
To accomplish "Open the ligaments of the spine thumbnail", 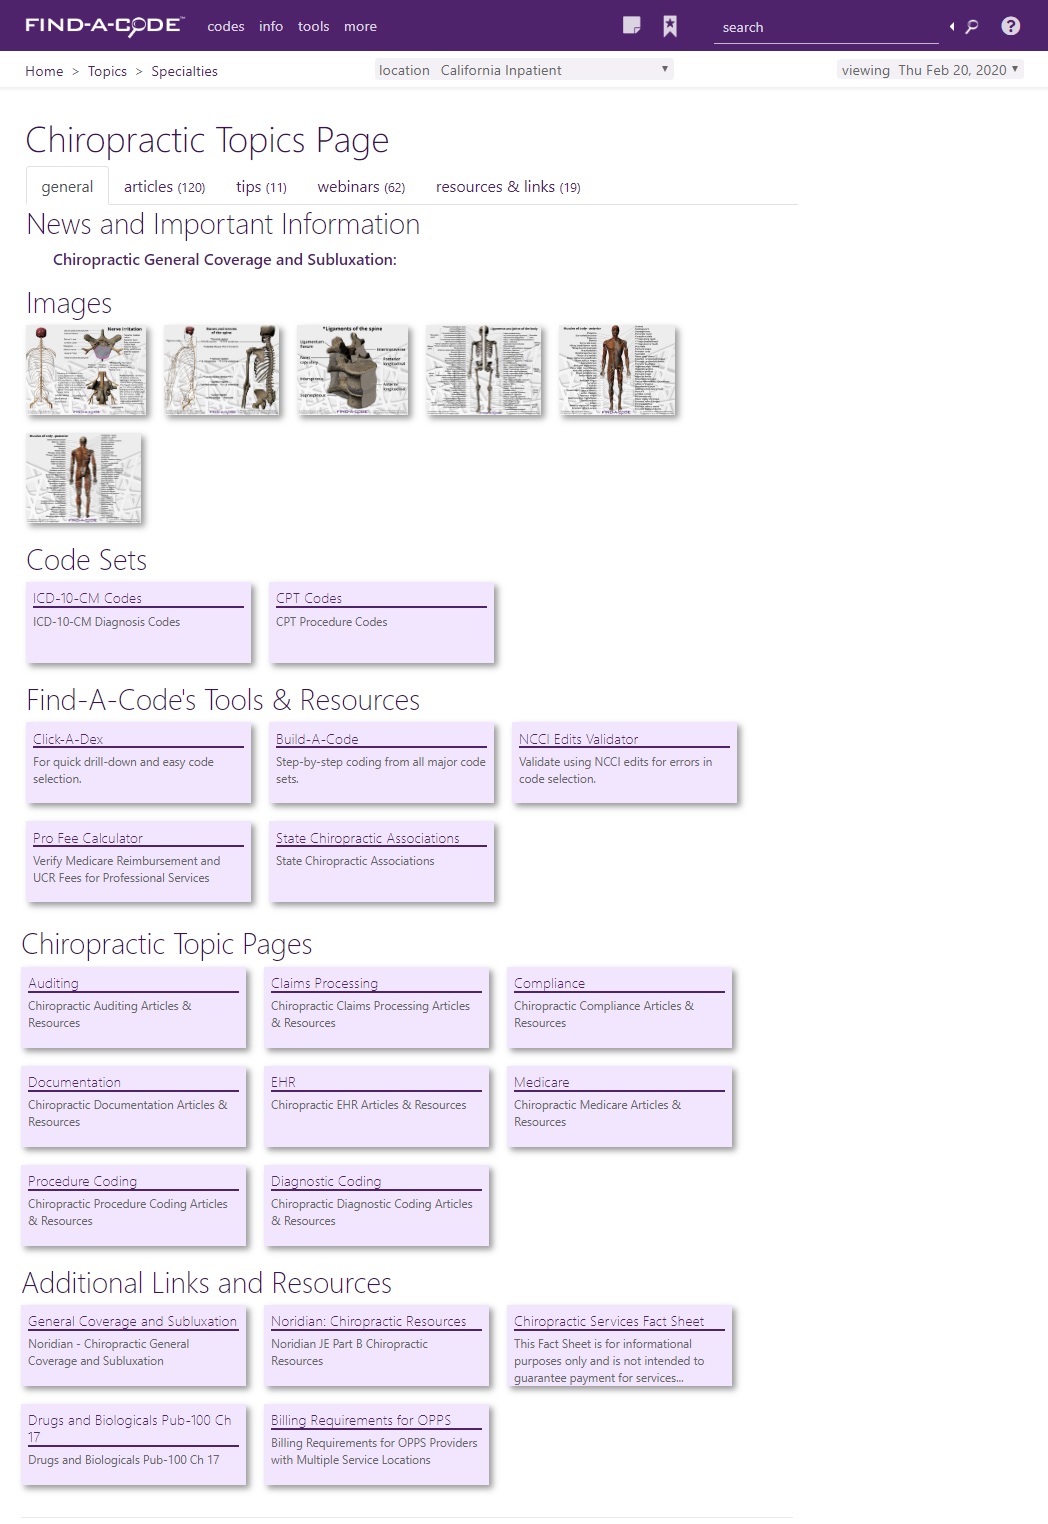I will 353,370.
